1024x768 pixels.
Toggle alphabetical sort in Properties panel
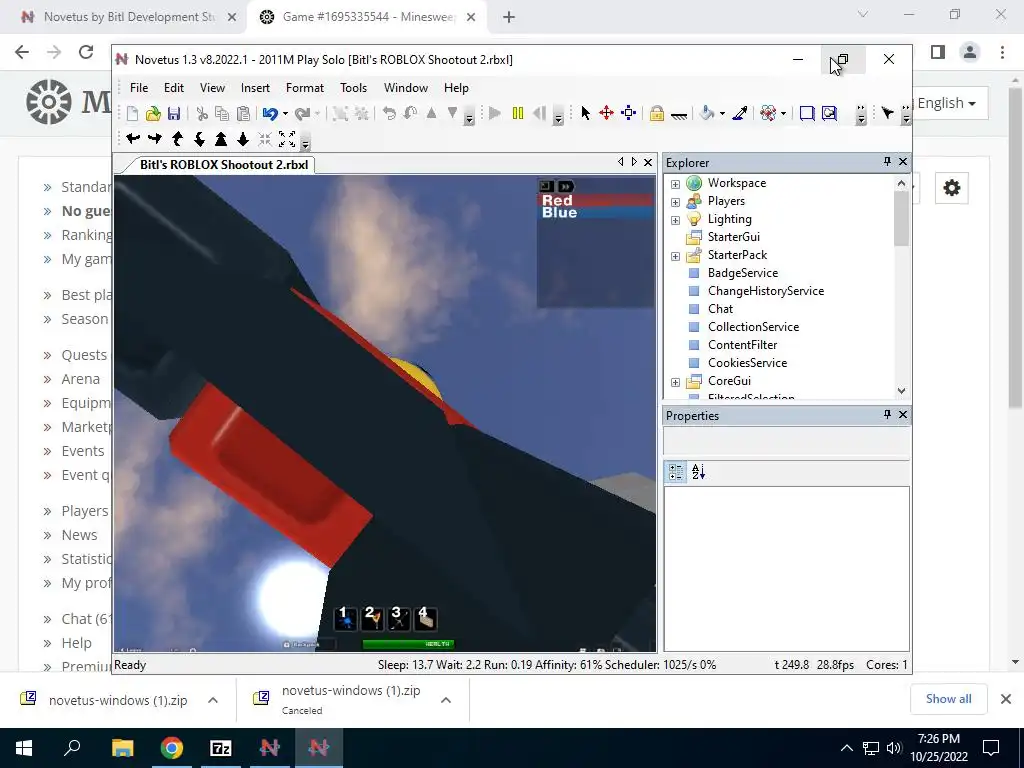(698, 472)
